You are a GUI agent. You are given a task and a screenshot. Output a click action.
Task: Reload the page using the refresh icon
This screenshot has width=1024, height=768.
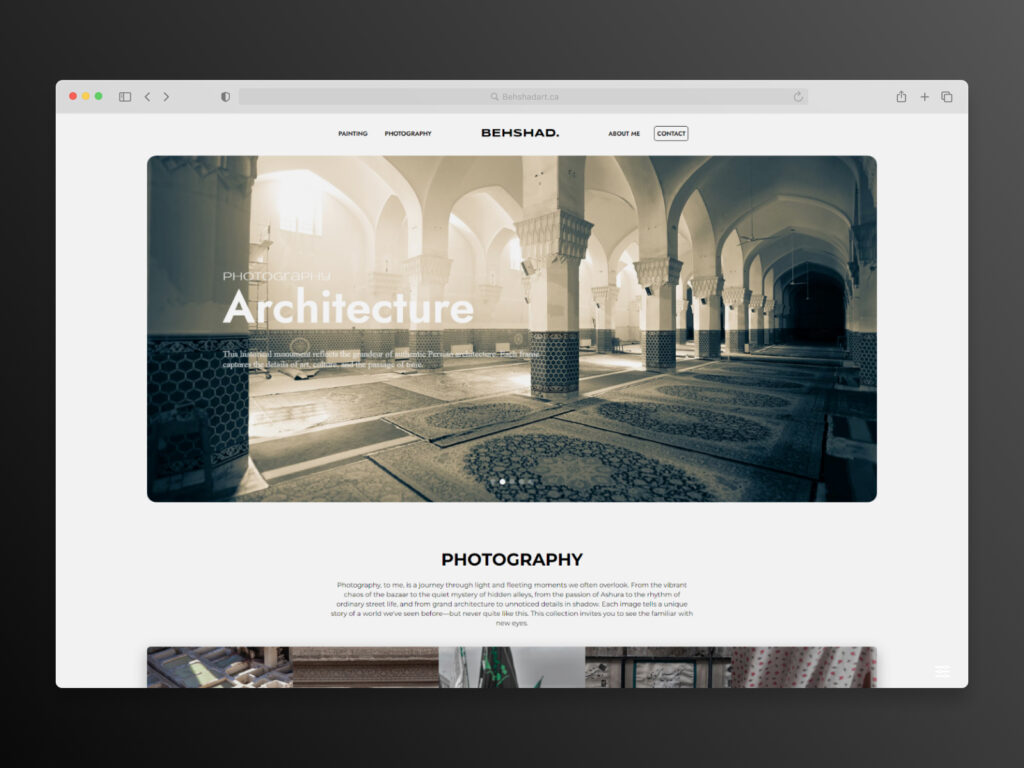(798, 97)
